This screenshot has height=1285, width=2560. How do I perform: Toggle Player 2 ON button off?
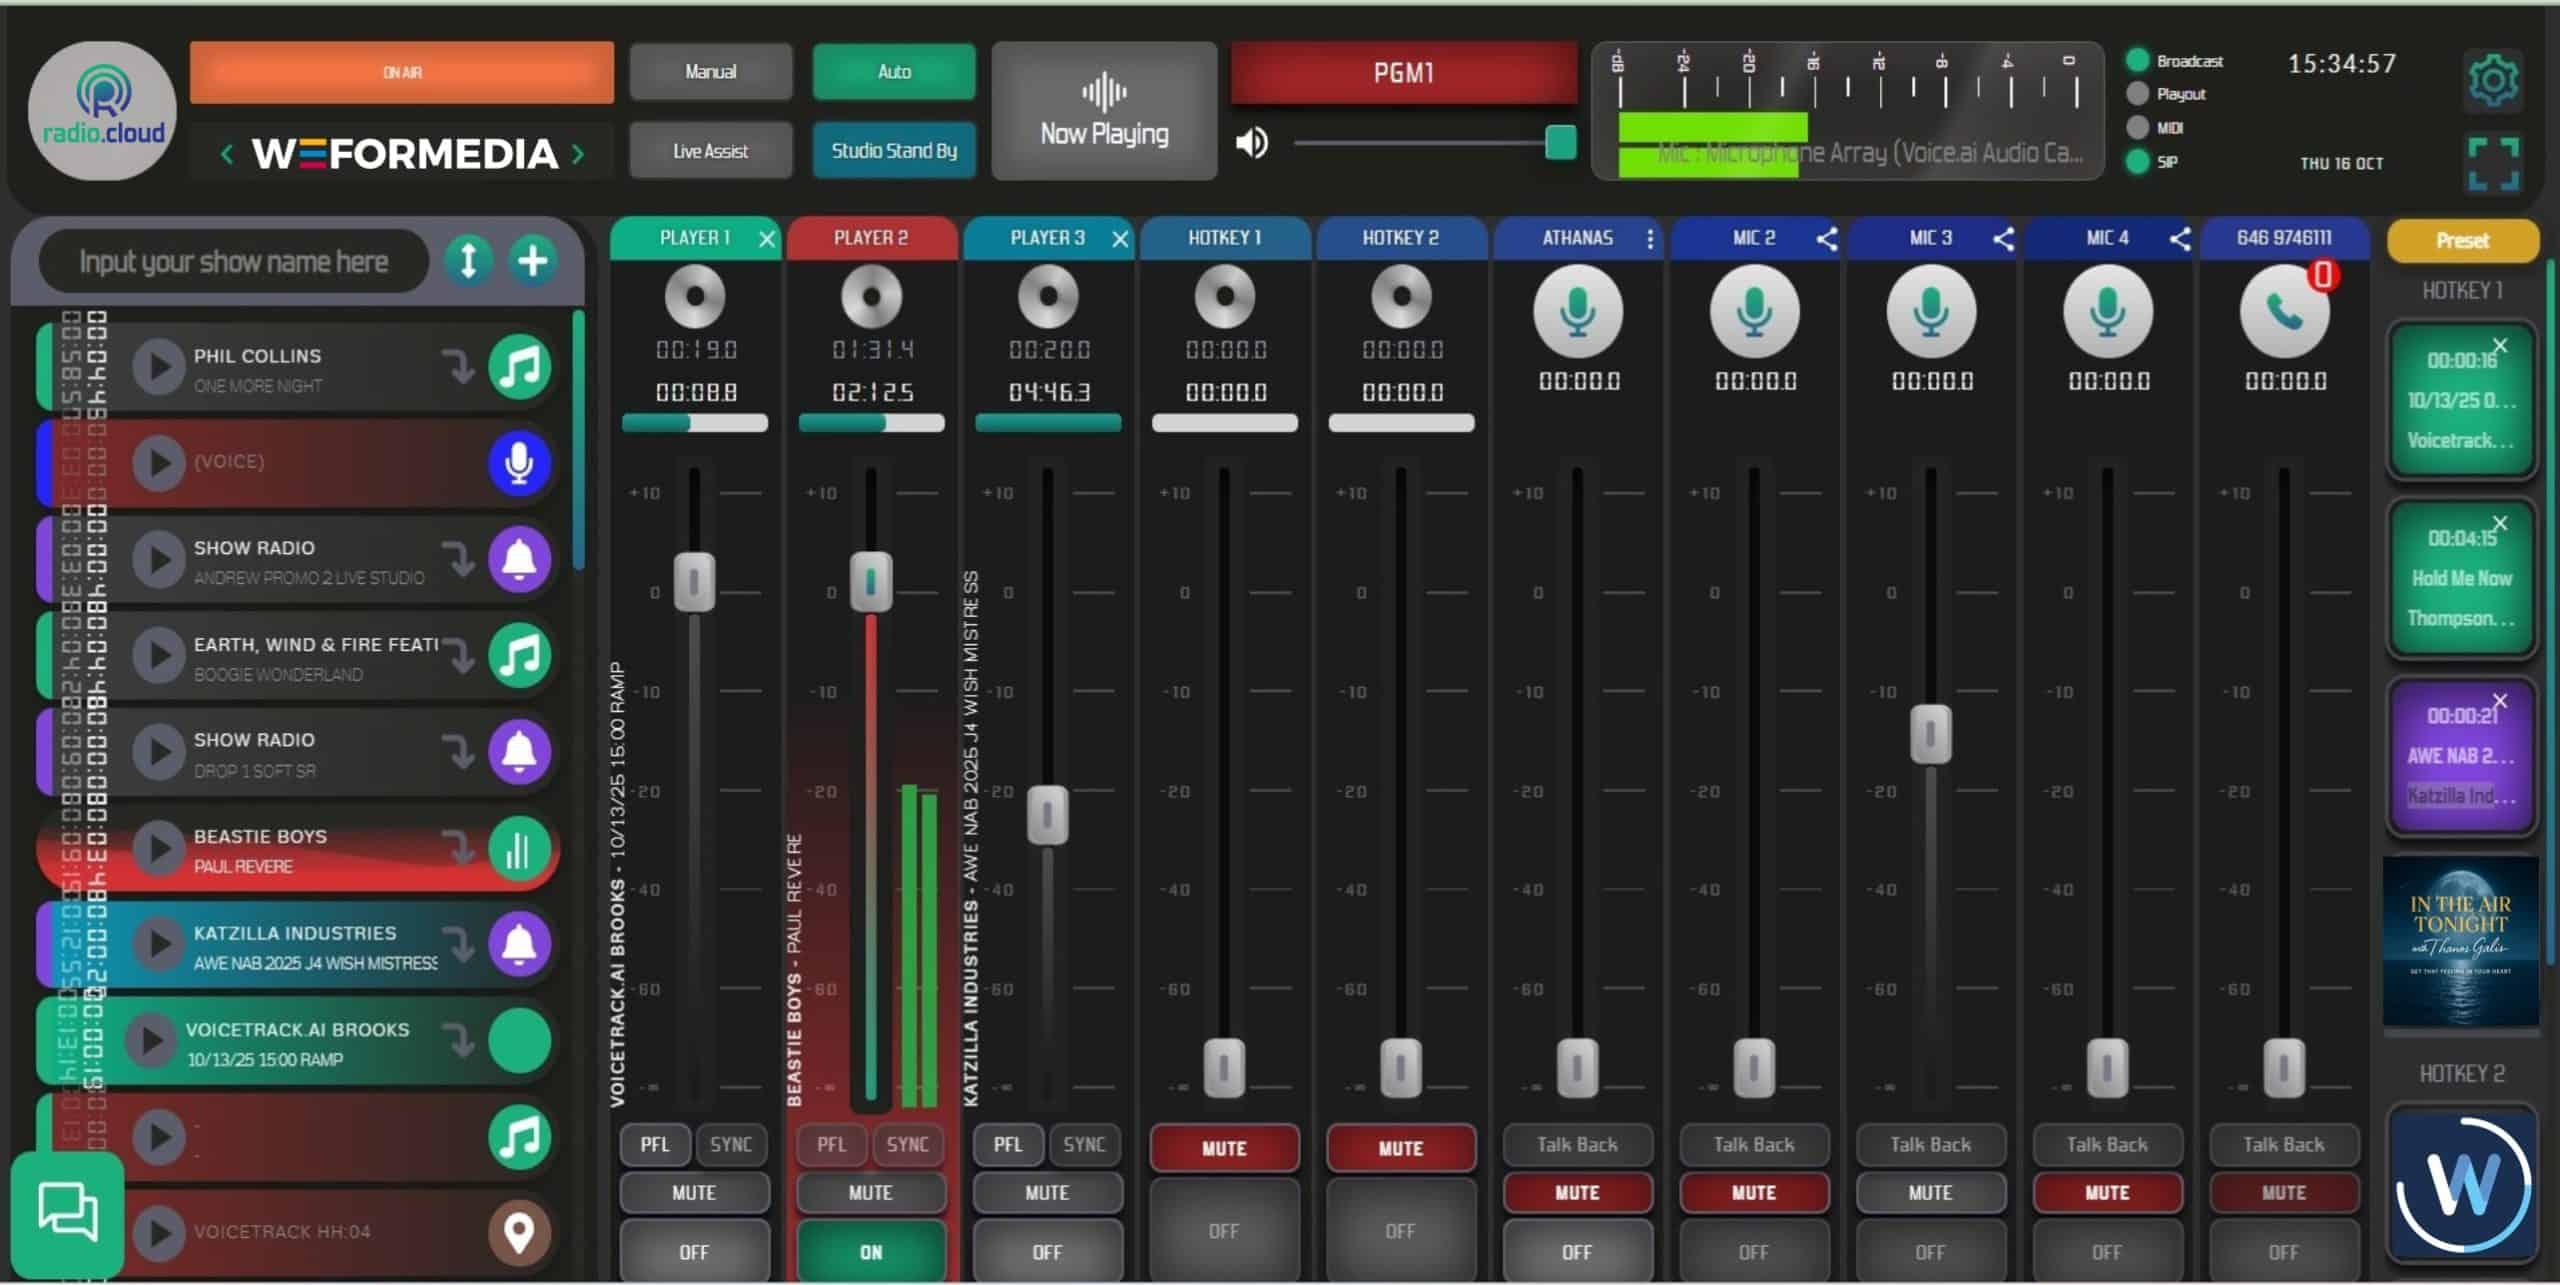click(870, 1251)
